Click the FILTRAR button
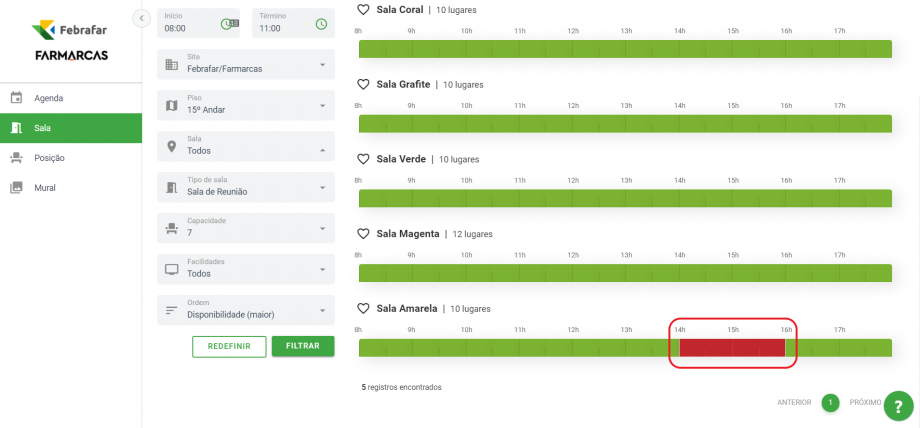The image size is (920, 428). [x=303, y=346]
